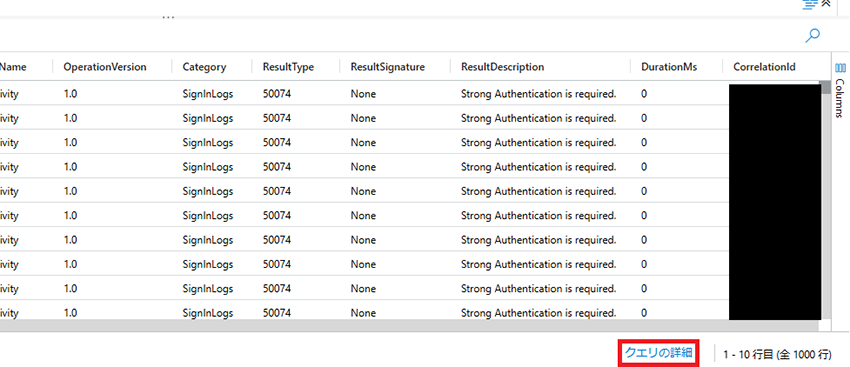Screen dimensions: 850x367
Task: Select first row's Strong Authentication description cell
Action: (x=539, y=94)
